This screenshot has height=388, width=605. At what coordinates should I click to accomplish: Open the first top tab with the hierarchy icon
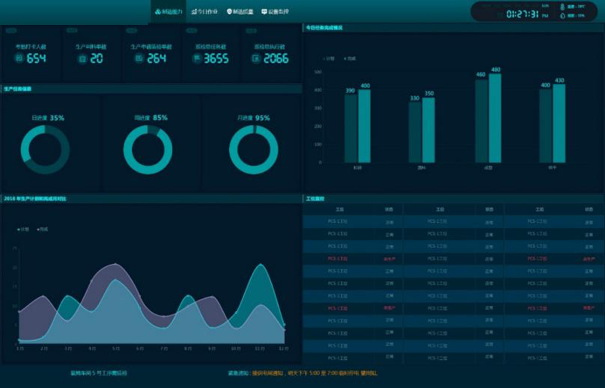click(168, 12)
